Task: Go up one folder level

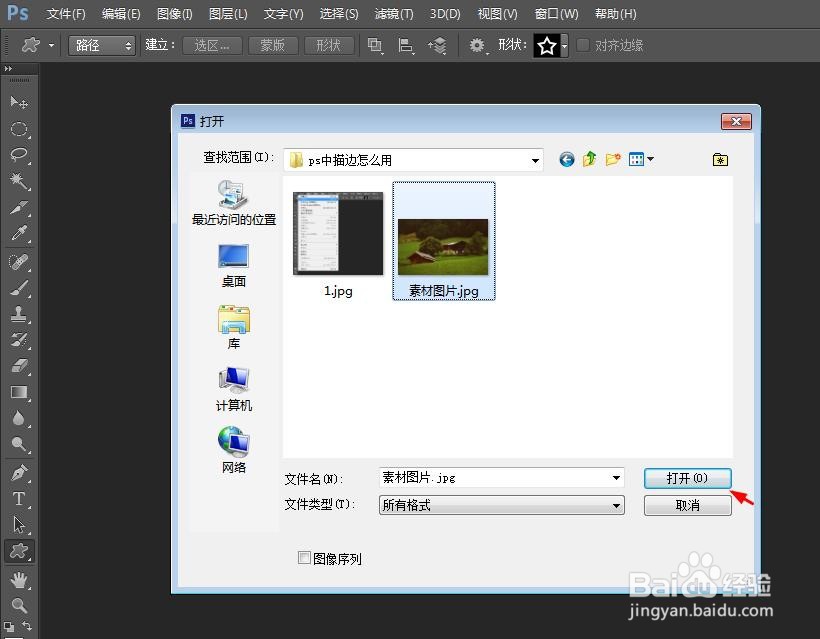Action: [589, 159]
